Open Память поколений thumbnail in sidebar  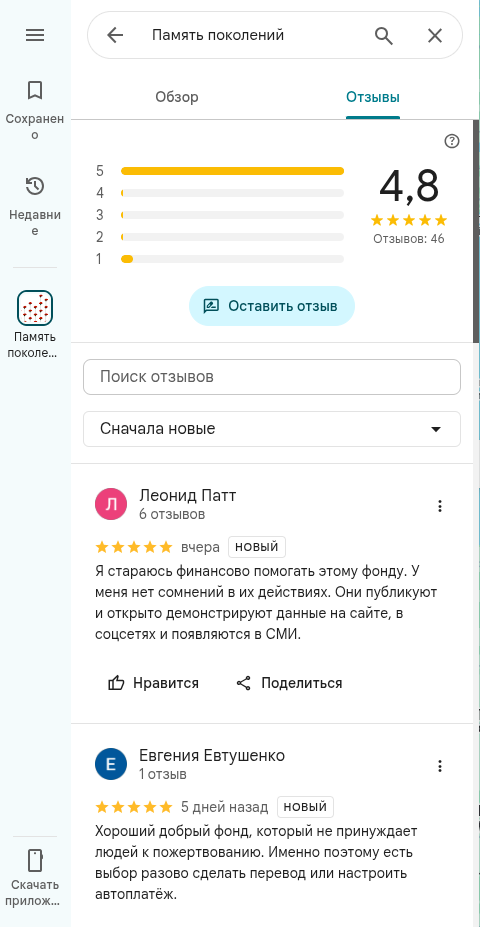[35, 307]
